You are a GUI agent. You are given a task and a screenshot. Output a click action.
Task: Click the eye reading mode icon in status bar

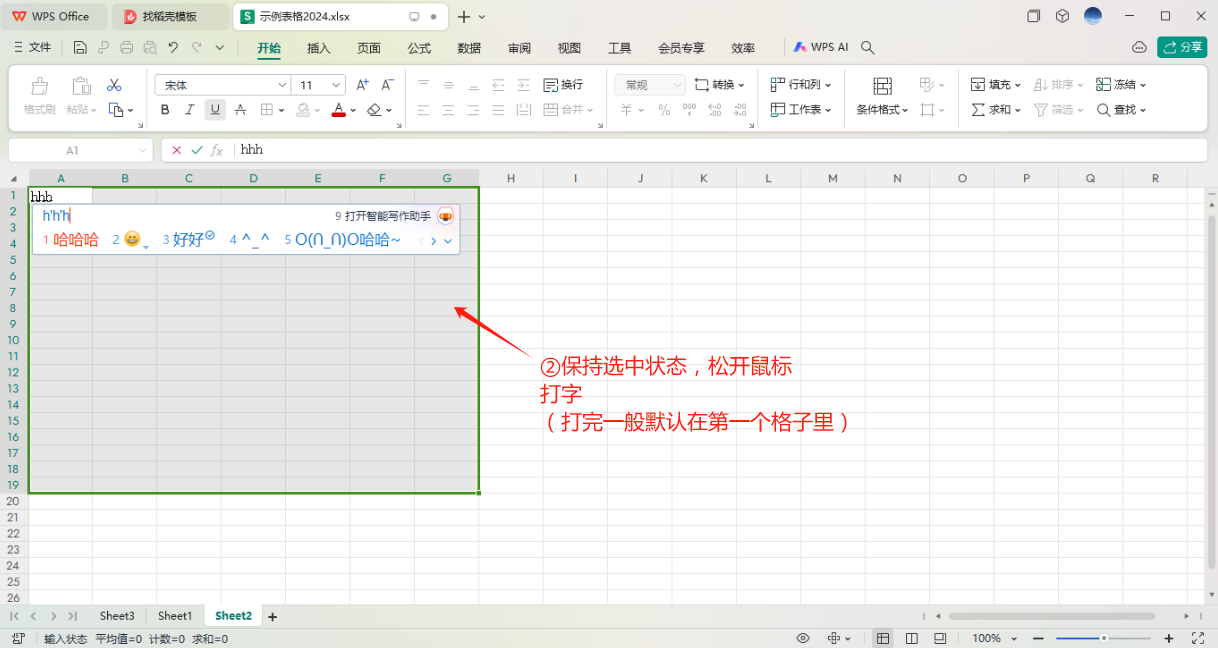pos(803,638)
